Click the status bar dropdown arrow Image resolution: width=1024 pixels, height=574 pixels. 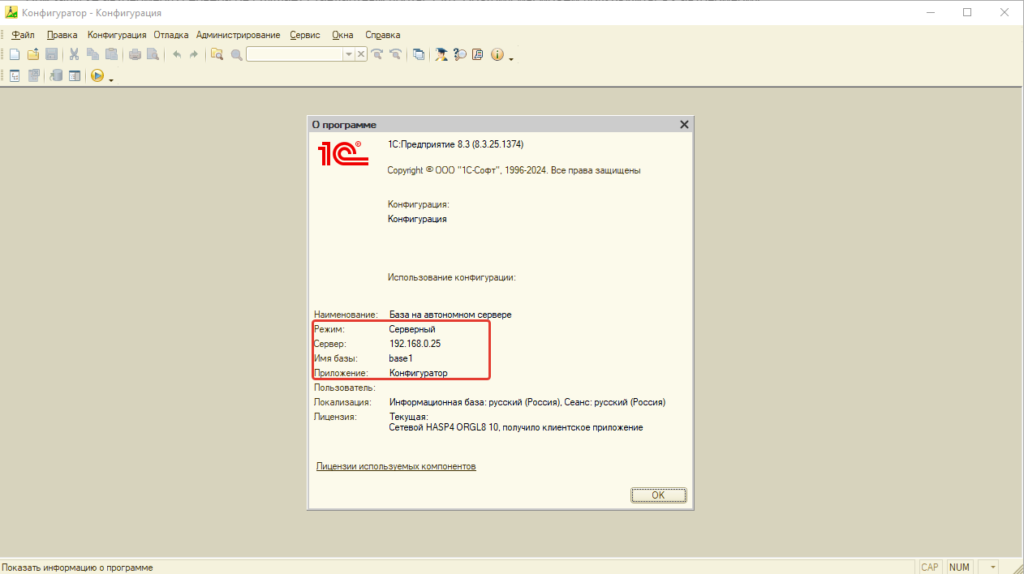coord(993,567)
